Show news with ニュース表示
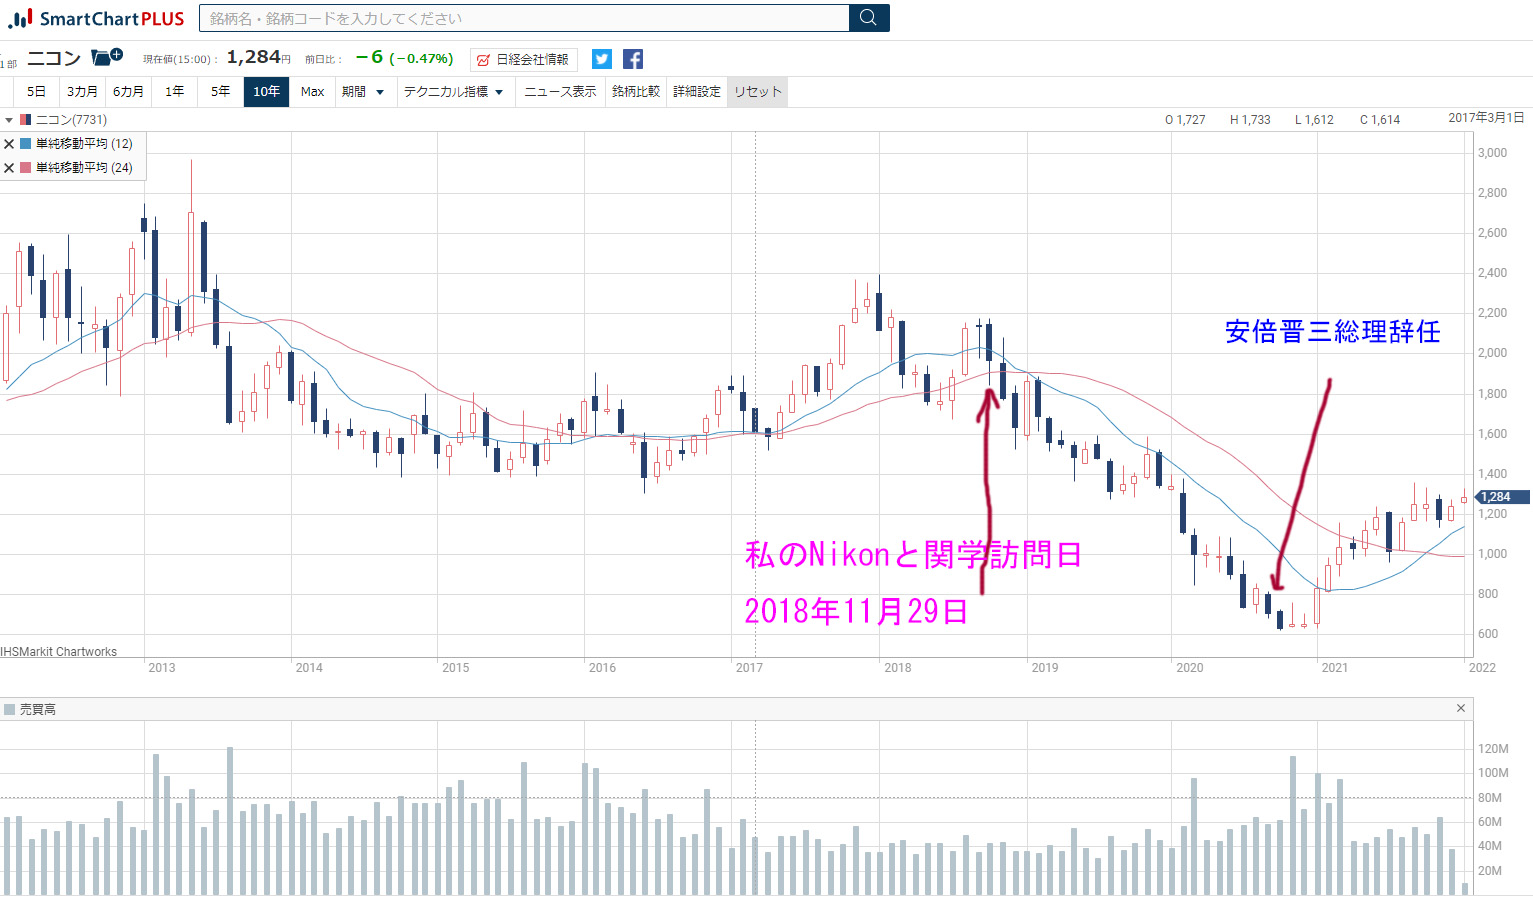The image size is (1533, 904). tap(560, 92)
